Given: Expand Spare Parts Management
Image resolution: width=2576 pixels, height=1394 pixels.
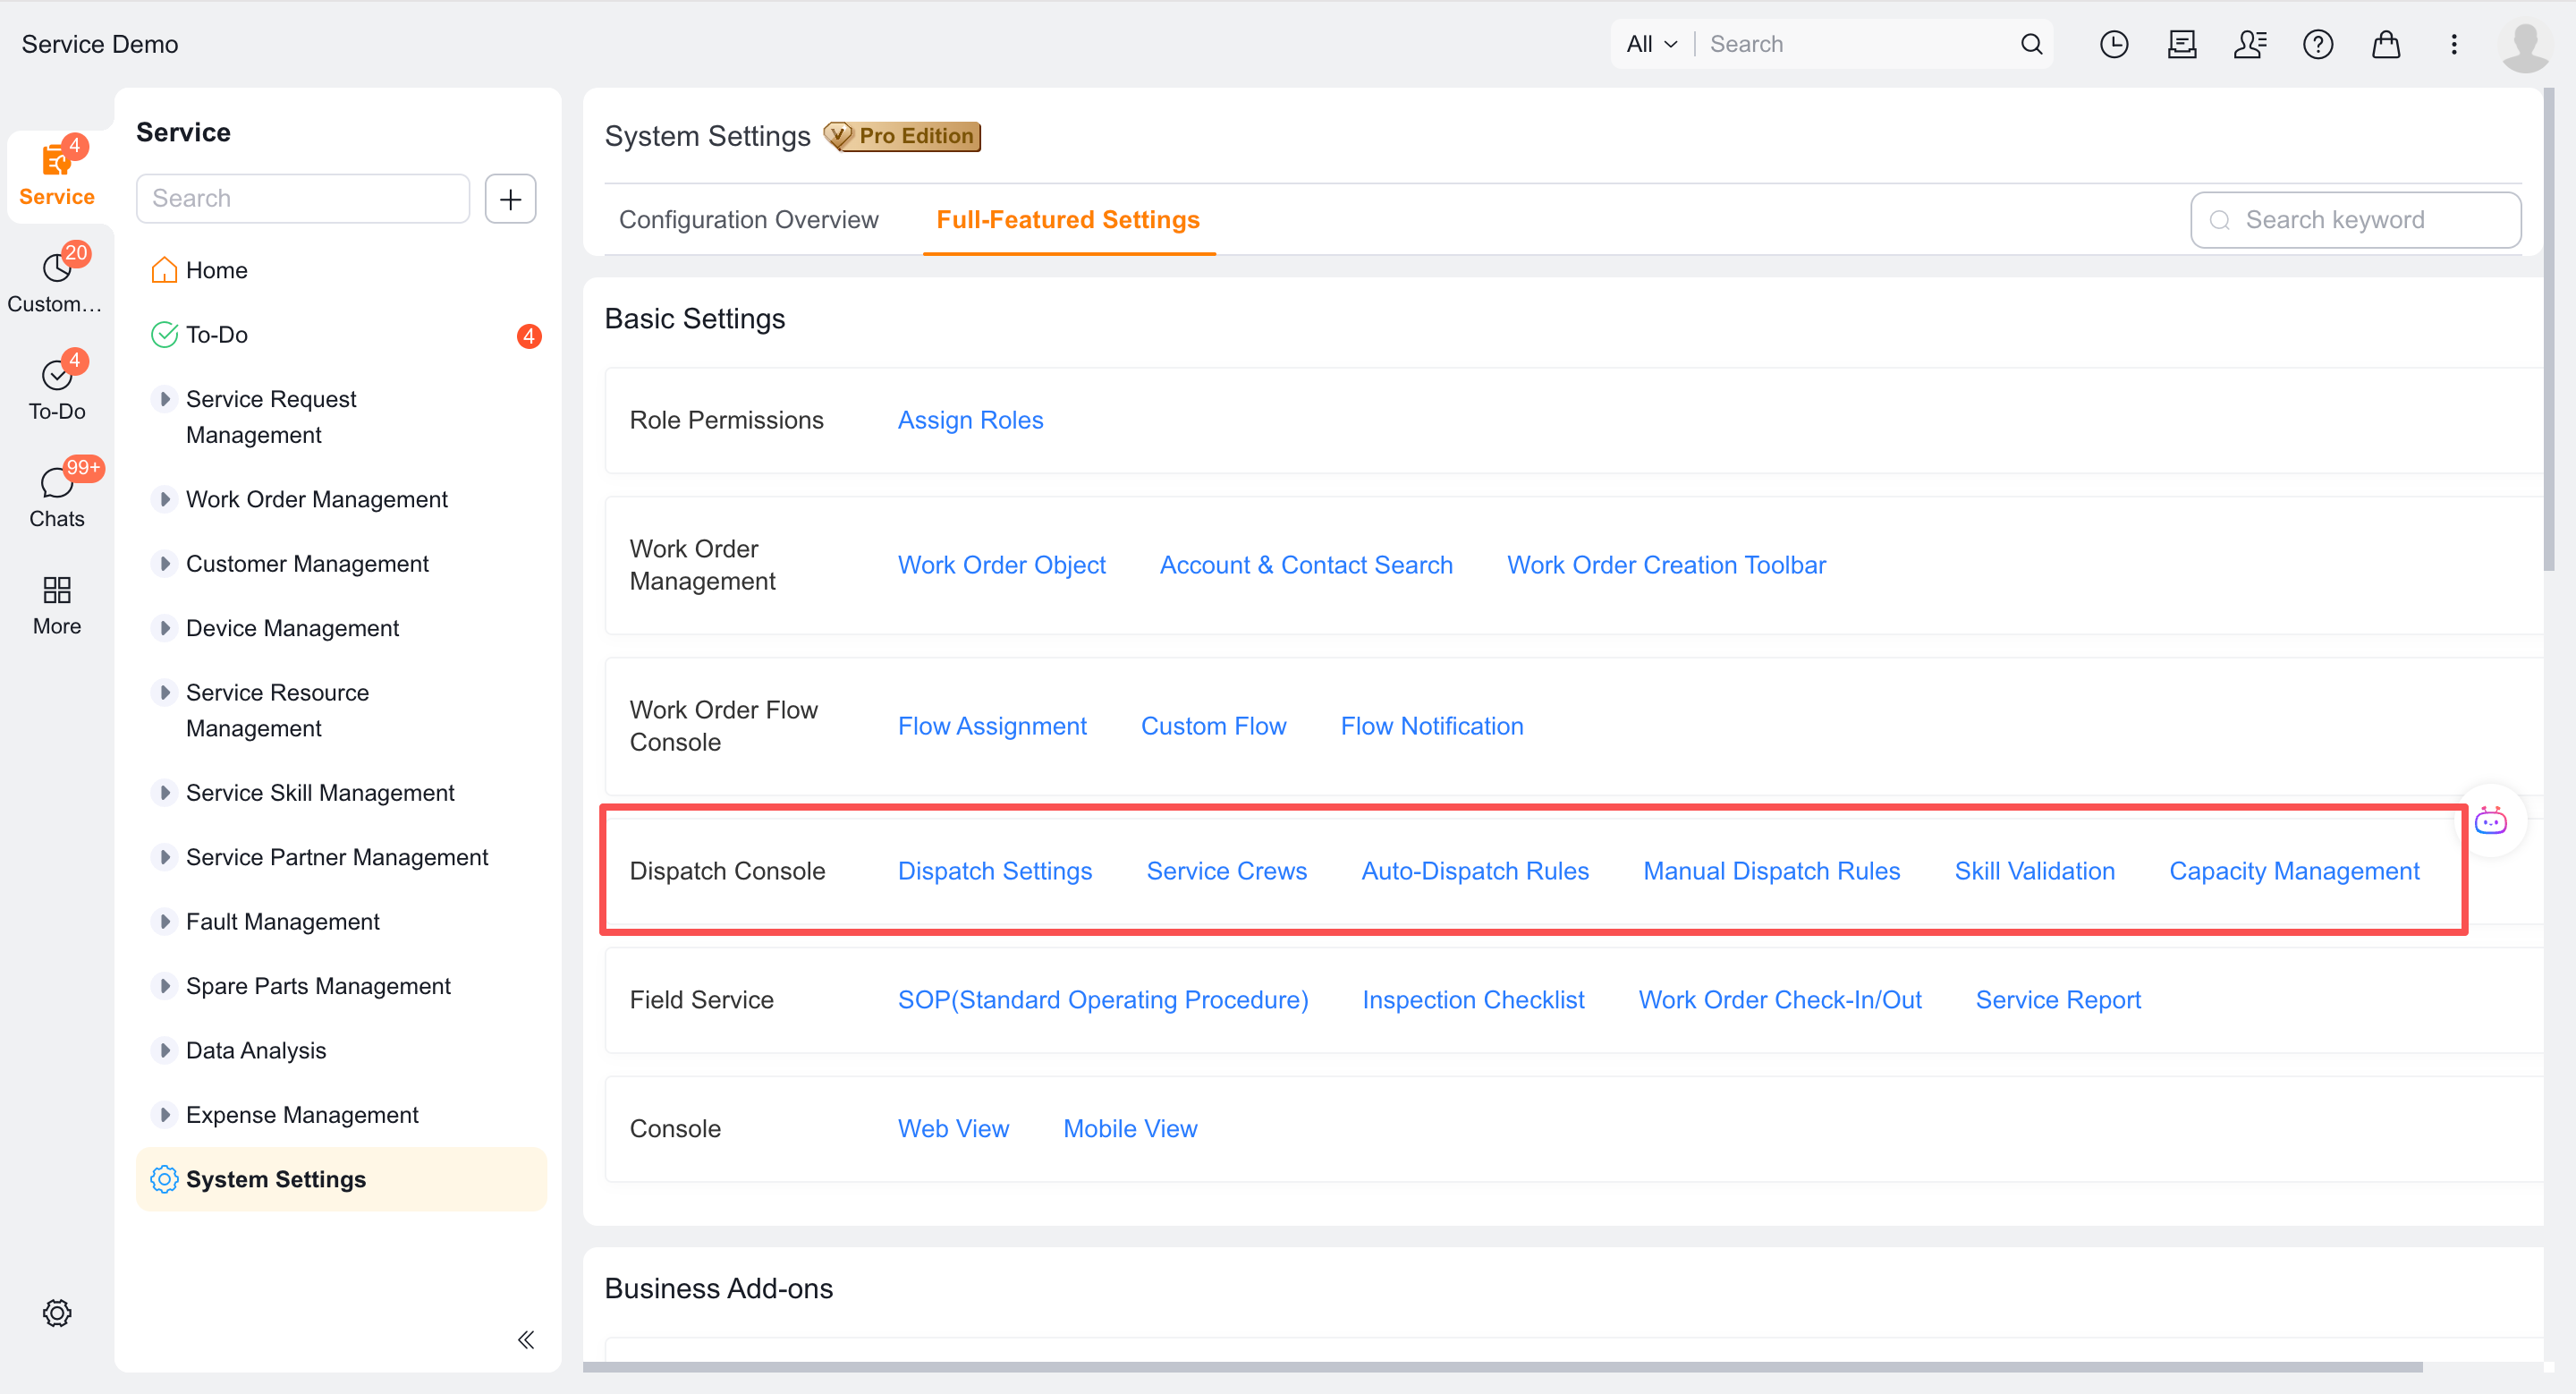Looking at the screenshot, I should [166, 986].
